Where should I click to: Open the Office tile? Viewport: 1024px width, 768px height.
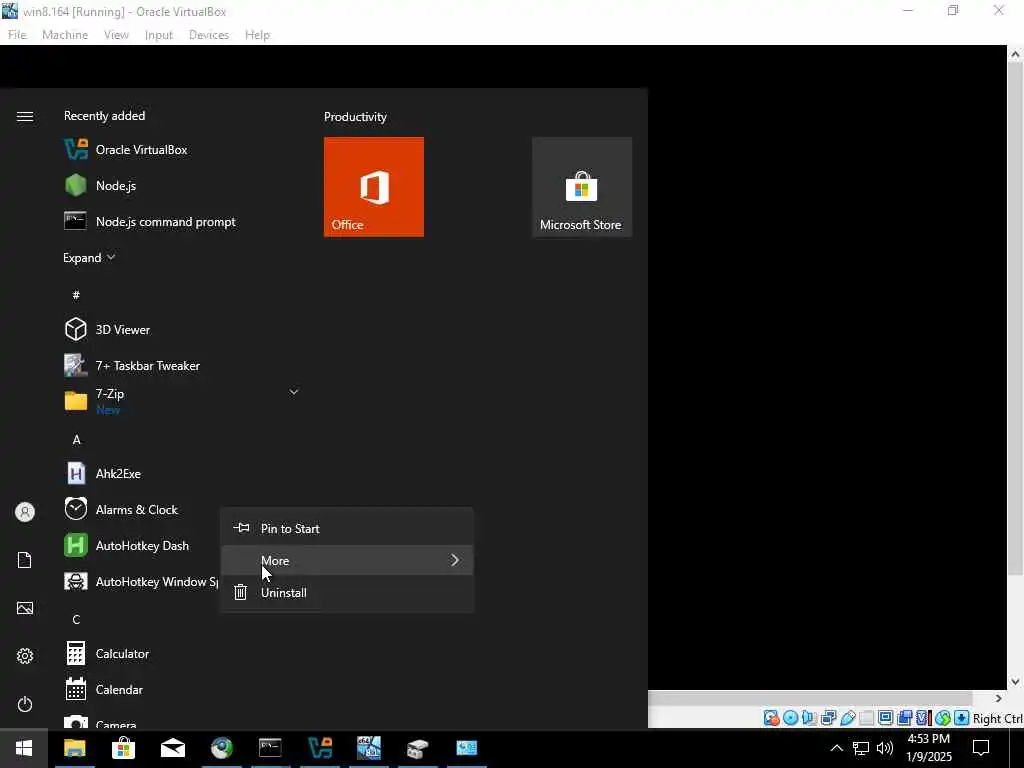(x=374, y=187)
